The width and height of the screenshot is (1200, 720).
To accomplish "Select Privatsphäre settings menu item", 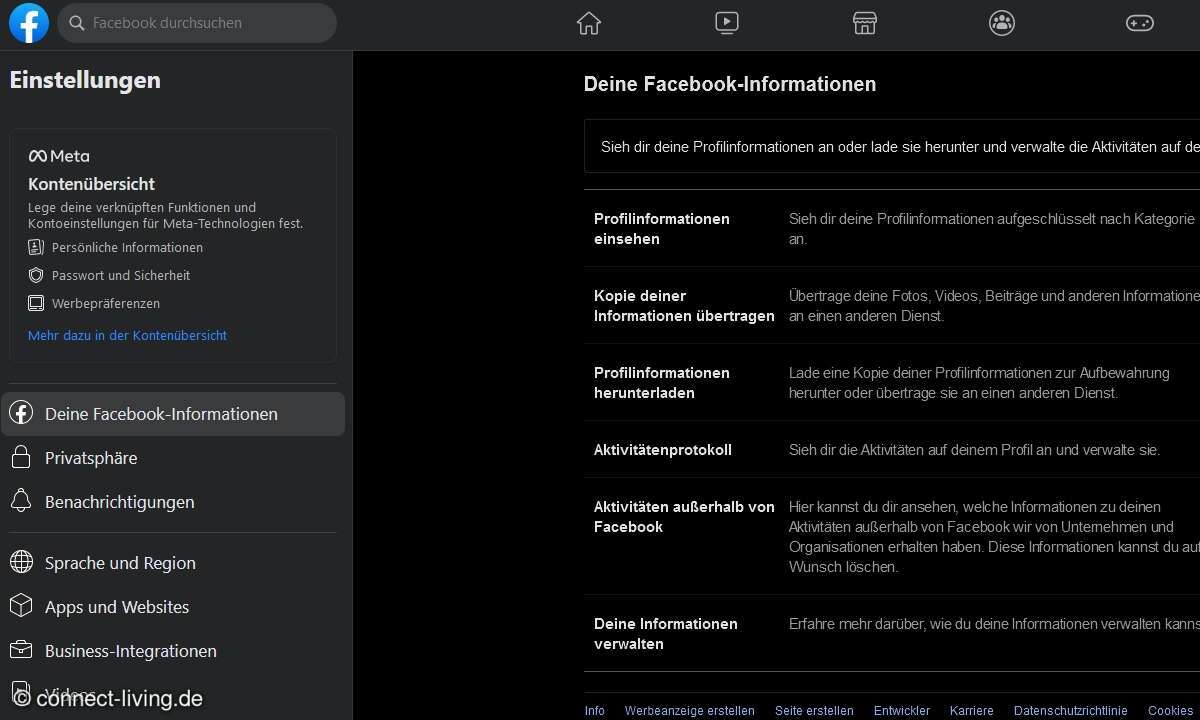I will [173, 458].
